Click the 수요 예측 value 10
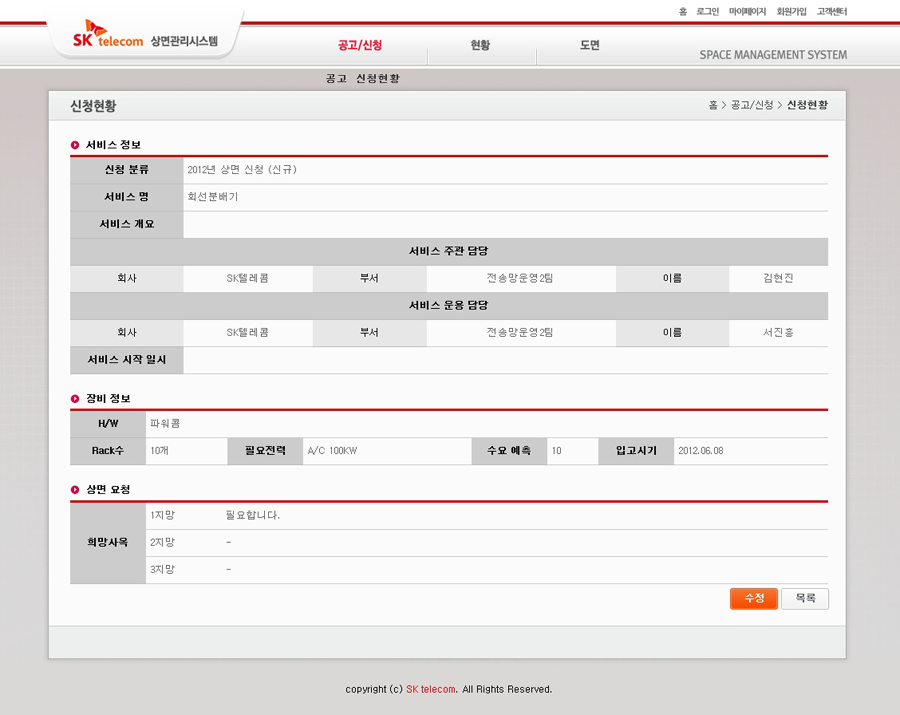The height and width of the screenshot is (715, 900). pyautogui.click(x=556, y=451)
